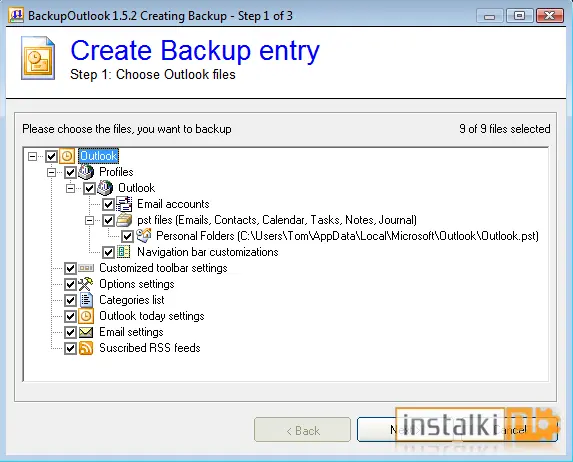The width and height of the screenshot is (573, 462).
Task: Click the disabled Back button
Action: (x=303, y=430)
